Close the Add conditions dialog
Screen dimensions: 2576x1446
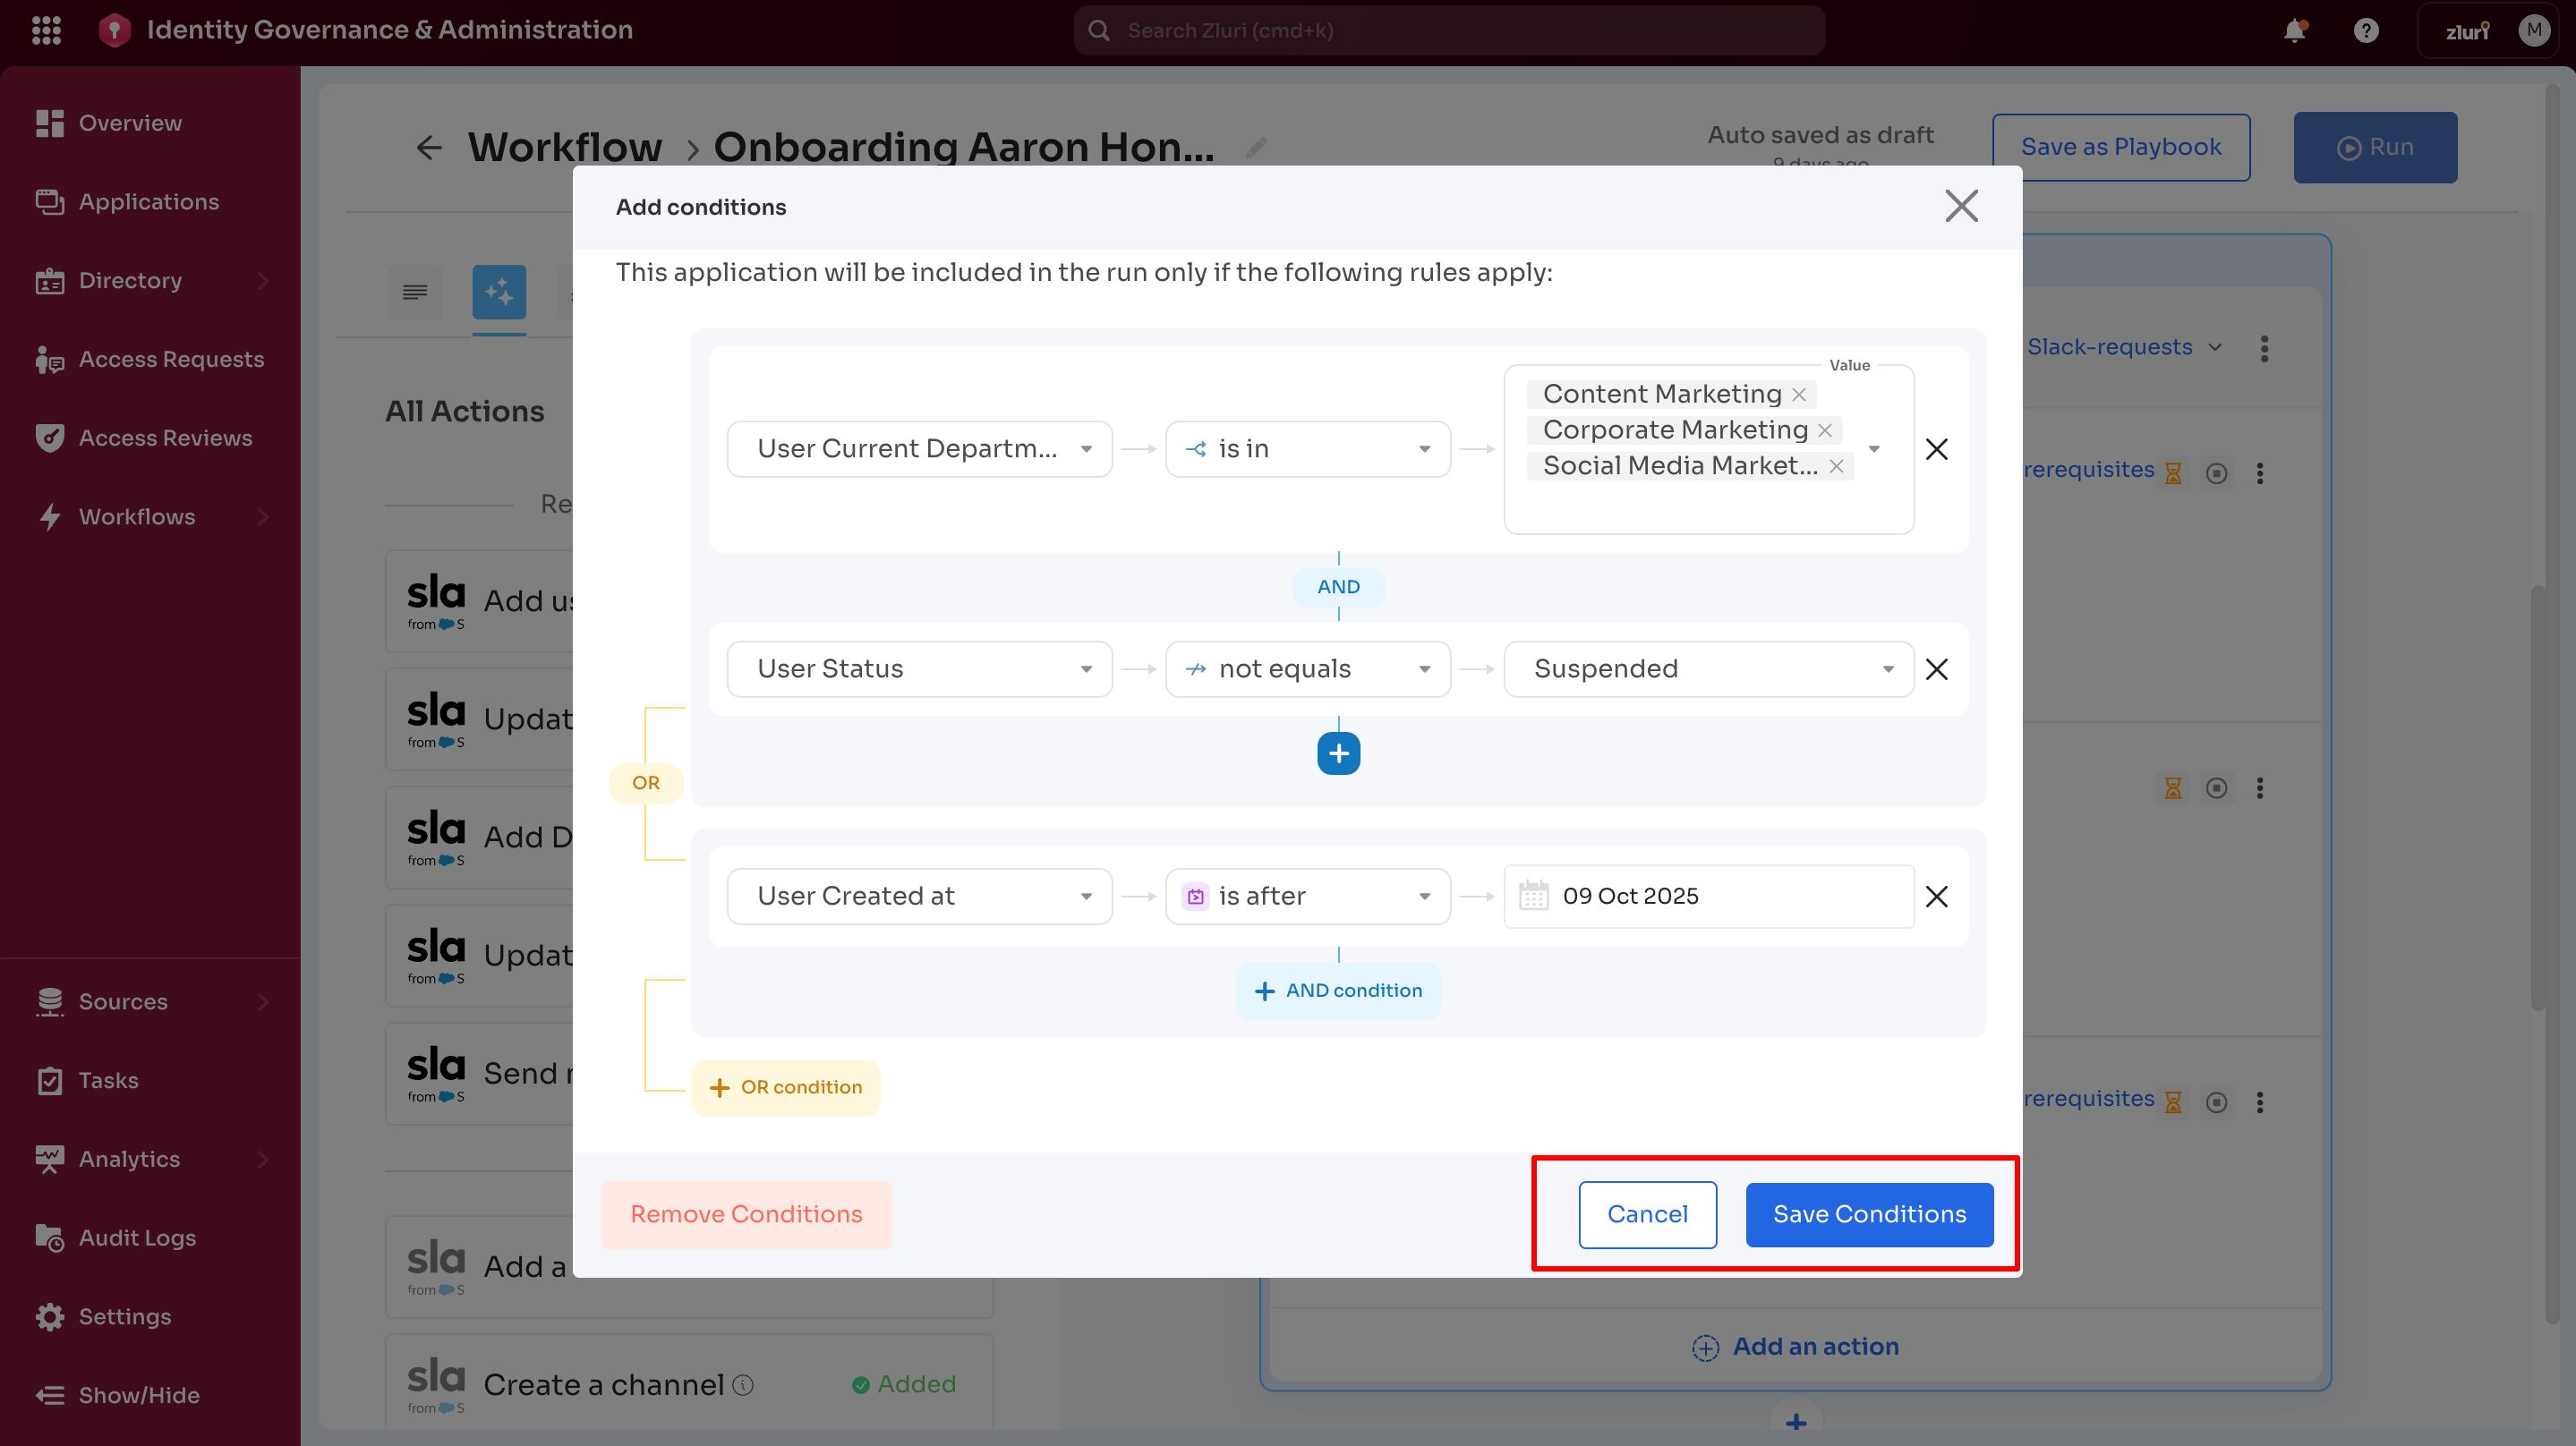(x=1960, y=206)
